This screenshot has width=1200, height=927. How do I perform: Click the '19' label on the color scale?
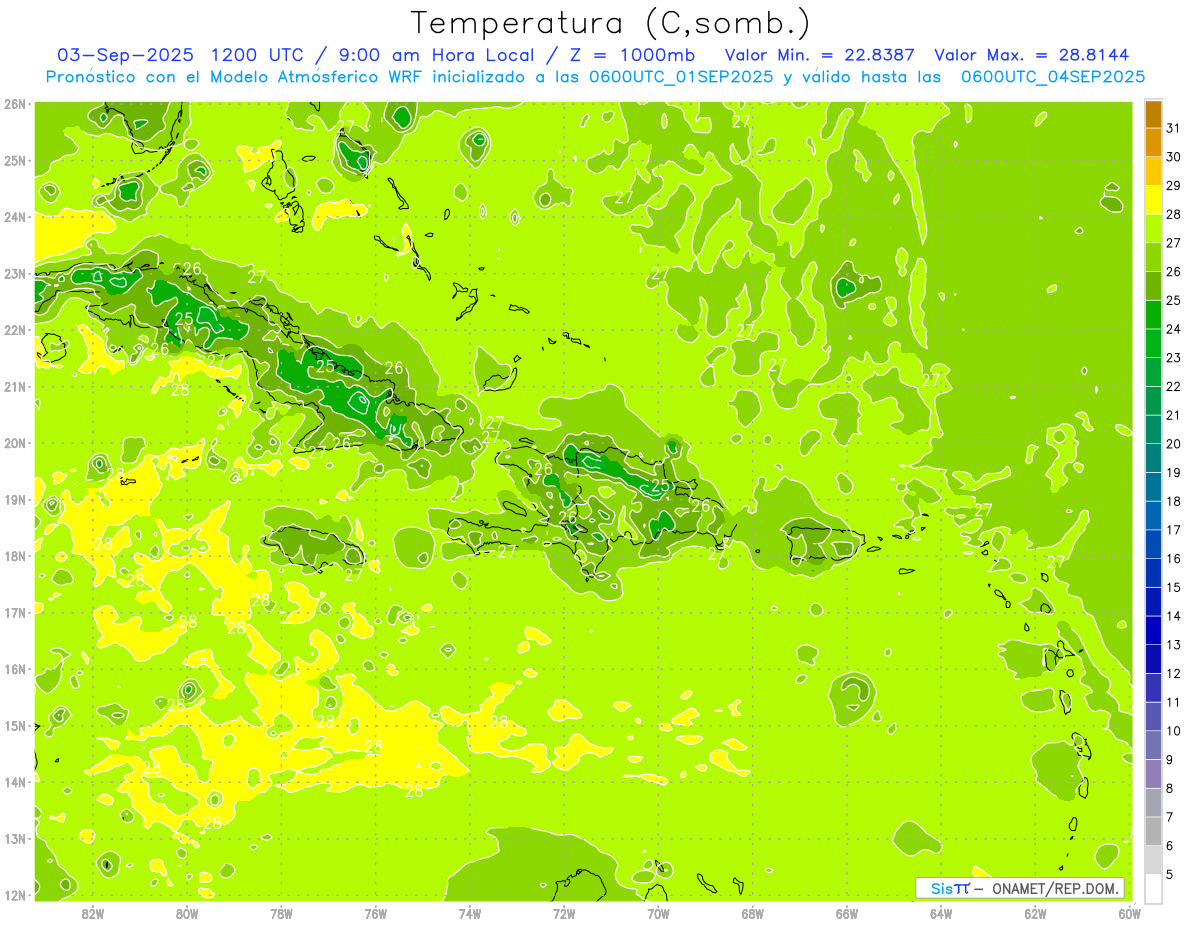pos(1174,473)
